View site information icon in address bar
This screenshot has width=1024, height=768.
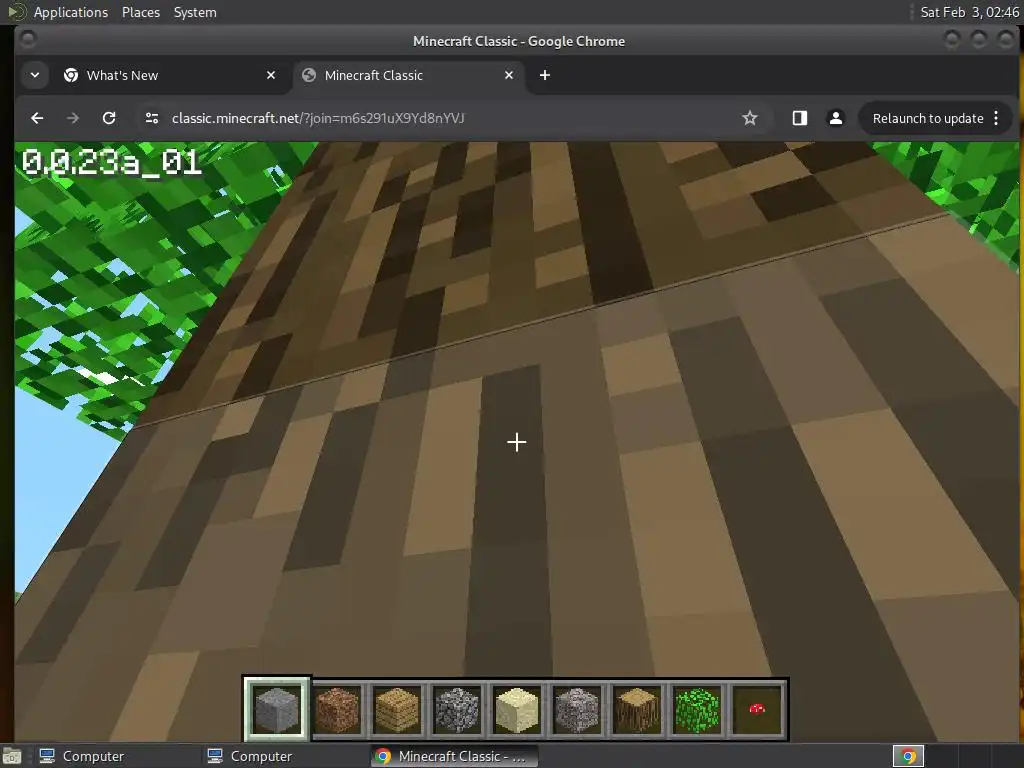152,118
